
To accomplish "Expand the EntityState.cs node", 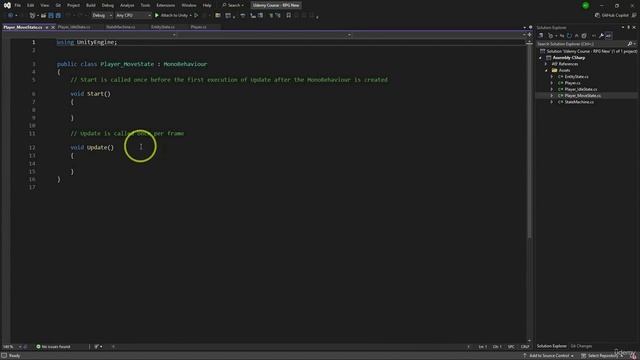I will click(x=551, y=77).
